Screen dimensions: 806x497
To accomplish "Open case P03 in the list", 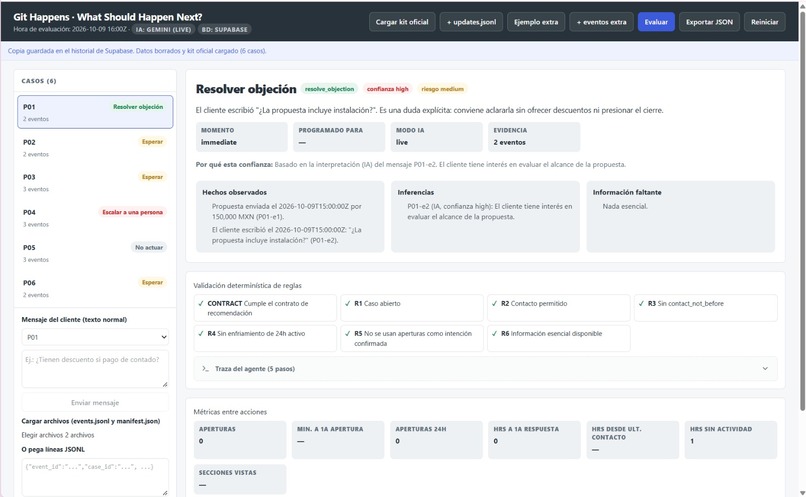I will (95, 182).
